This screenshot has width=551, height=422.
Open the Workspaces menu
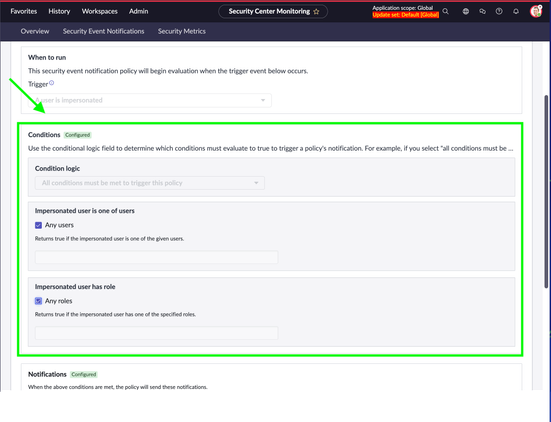100,11
